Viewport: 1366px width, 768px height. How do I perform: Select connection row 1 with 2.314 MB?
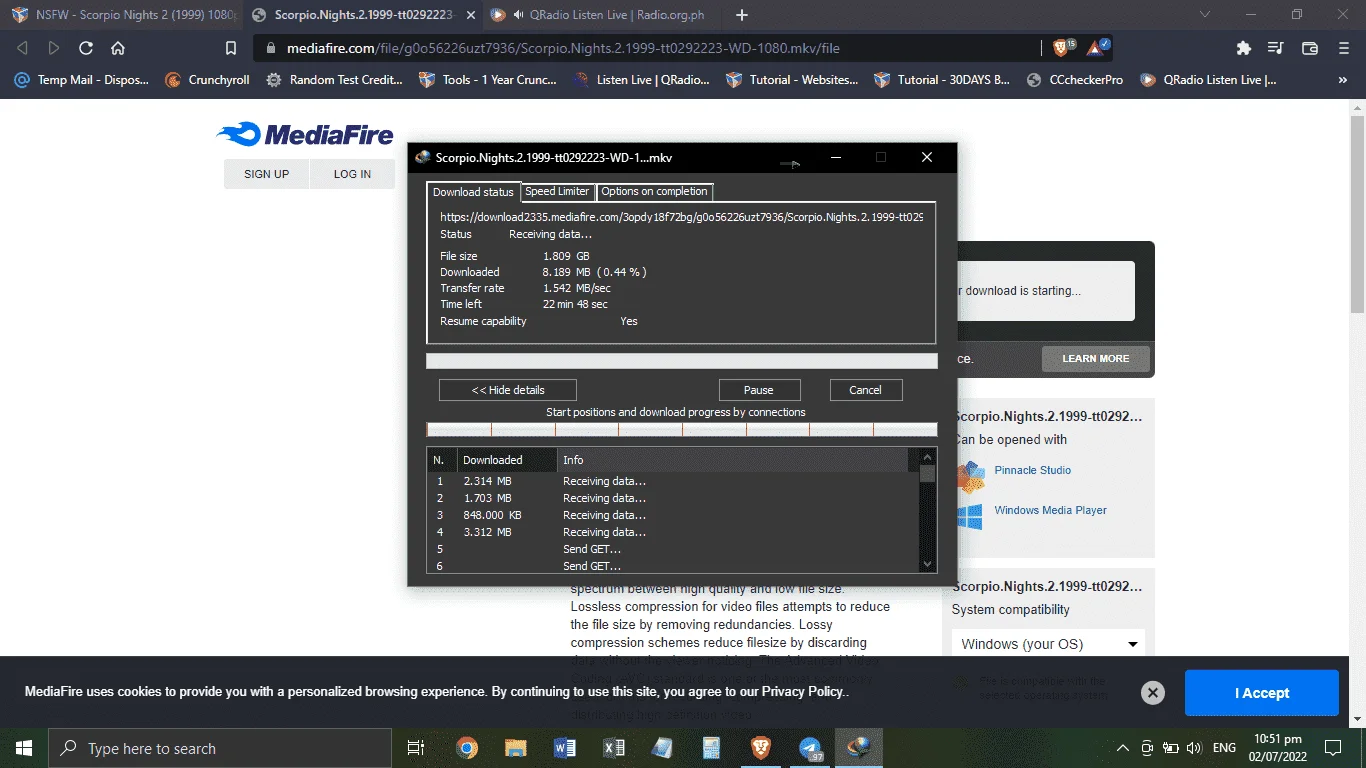coord(672,481)
